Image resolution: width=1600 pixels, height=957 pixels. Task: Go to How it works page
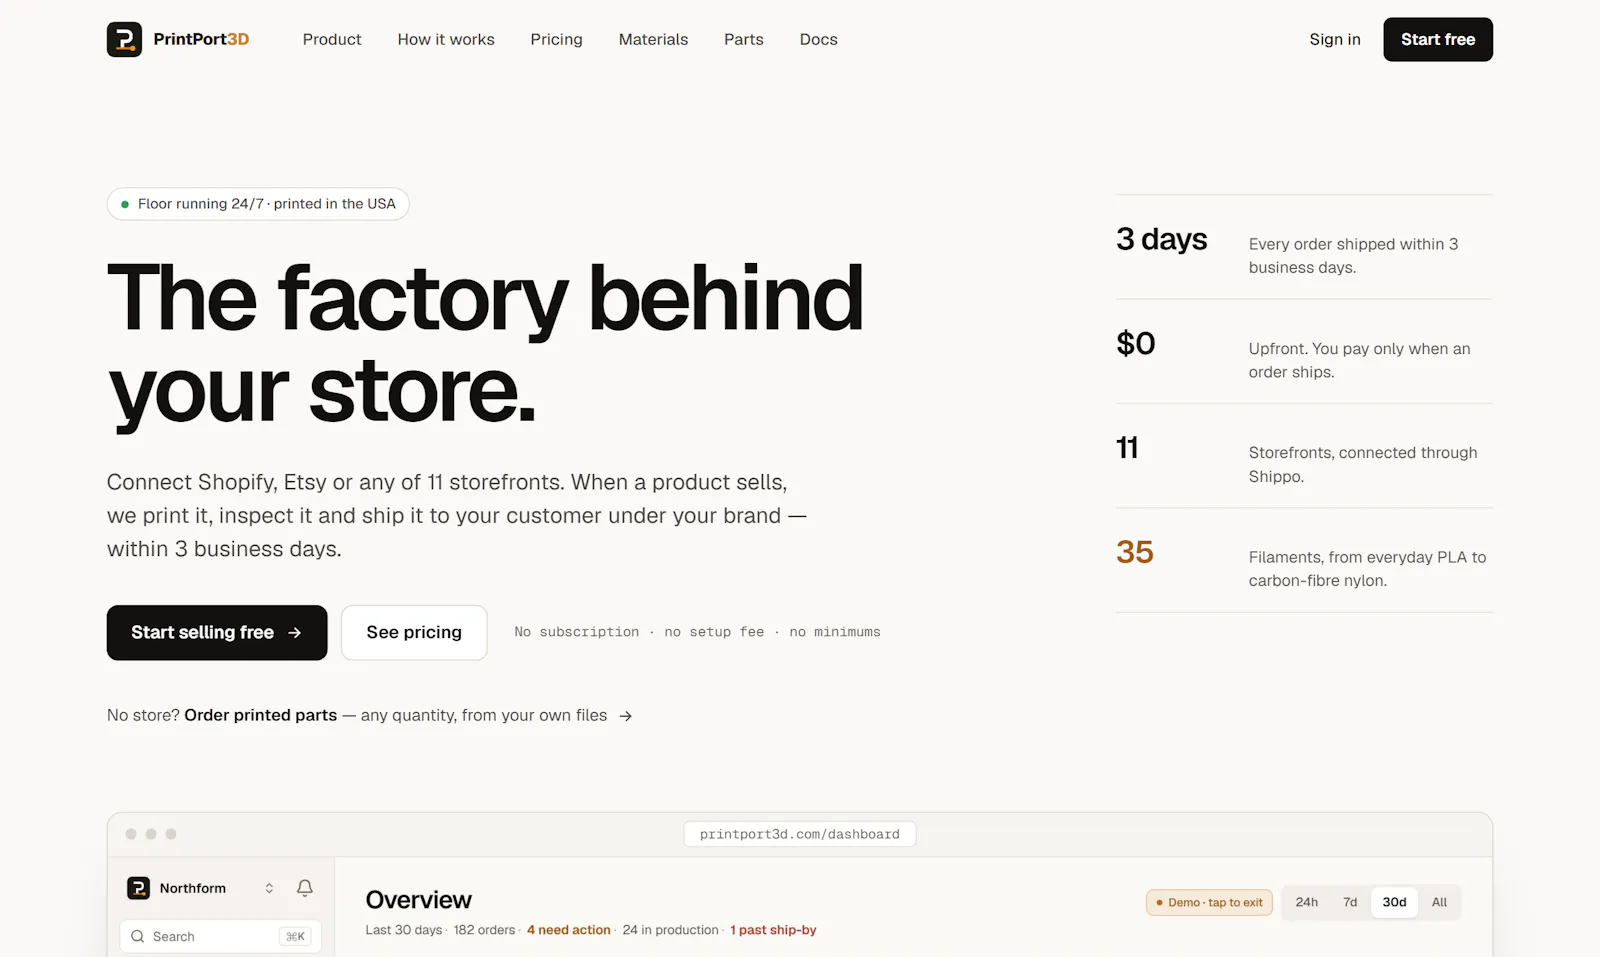tap(446, 39)
